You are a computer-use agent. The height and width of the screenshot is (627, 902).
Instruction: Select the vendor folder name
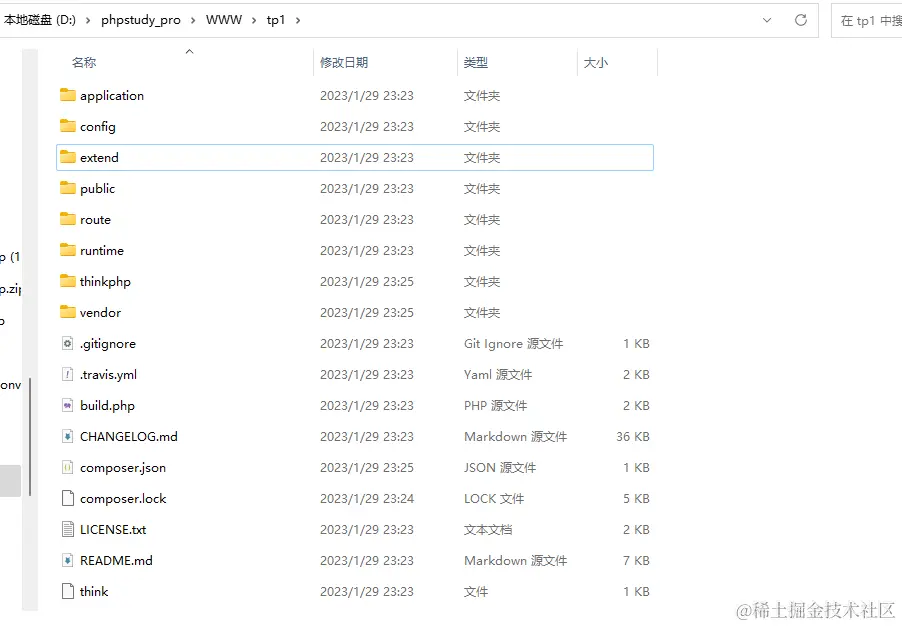pyautogui.click(x=101, y=313)
